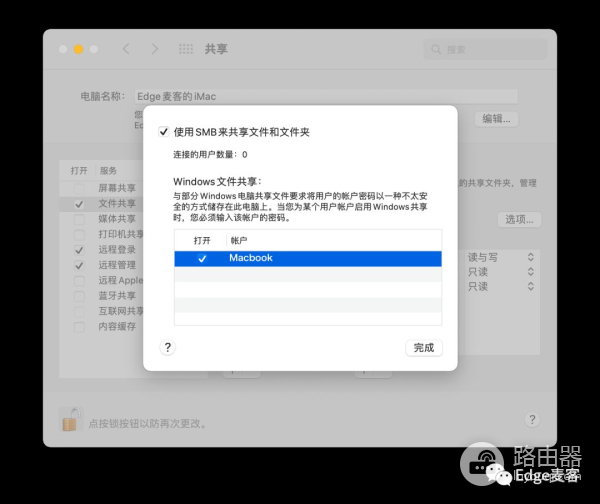The image size is (600, 504).
Task: Enable 打印机共享 service checkbox
Action: [79, 235]
